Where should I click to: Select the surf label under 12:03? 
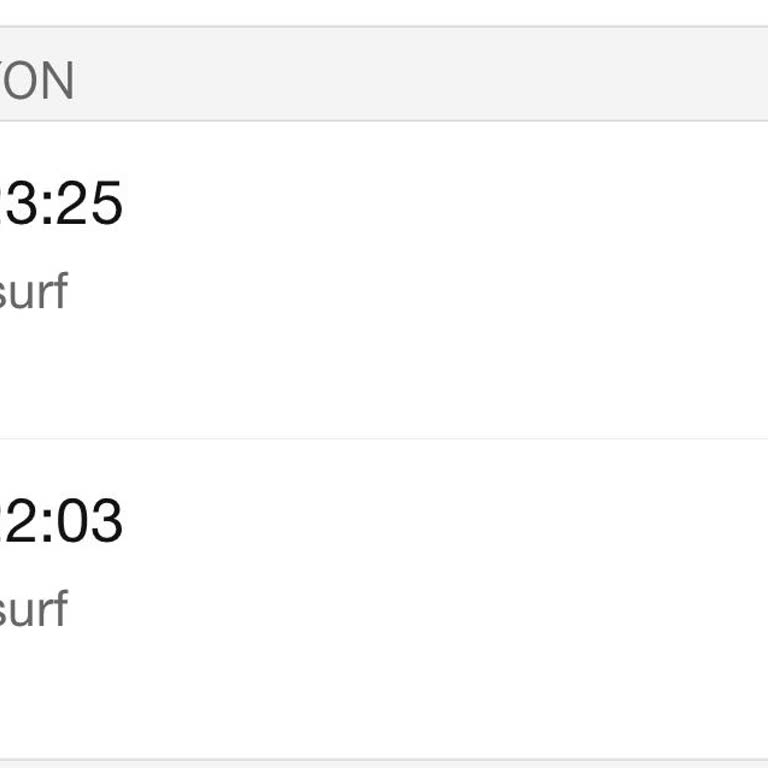pyautogui.click(x=33, y=609)
